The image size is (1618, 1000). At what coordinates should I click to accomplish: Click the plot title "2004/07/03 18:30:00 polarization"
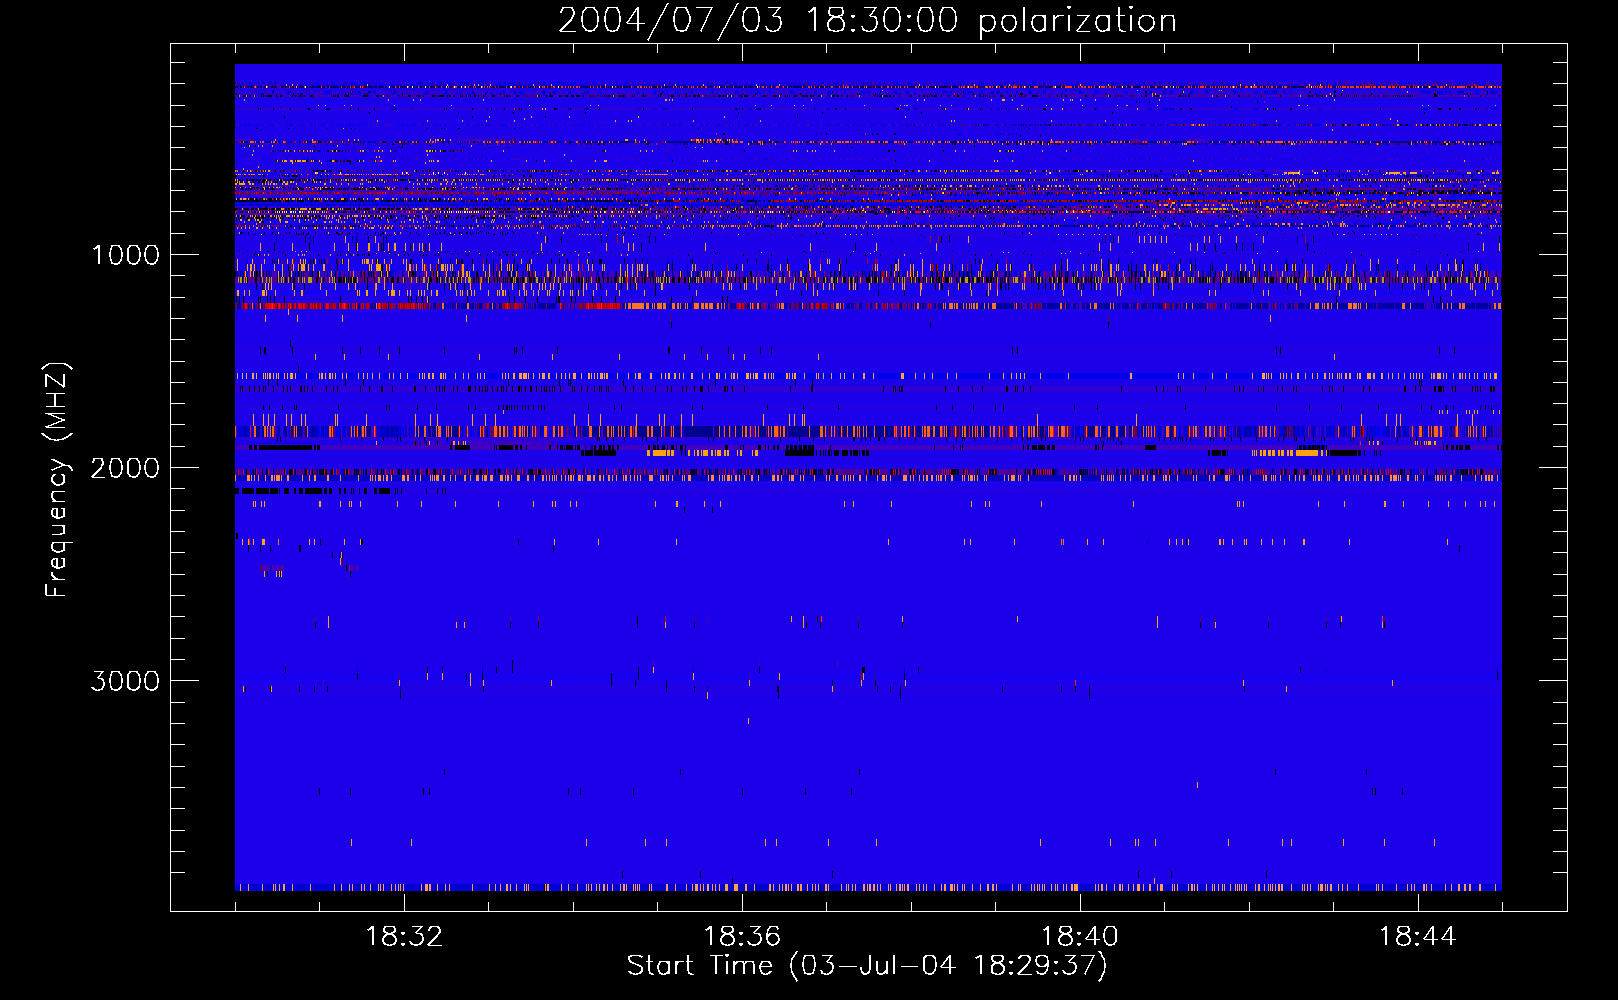coord(867,21)
